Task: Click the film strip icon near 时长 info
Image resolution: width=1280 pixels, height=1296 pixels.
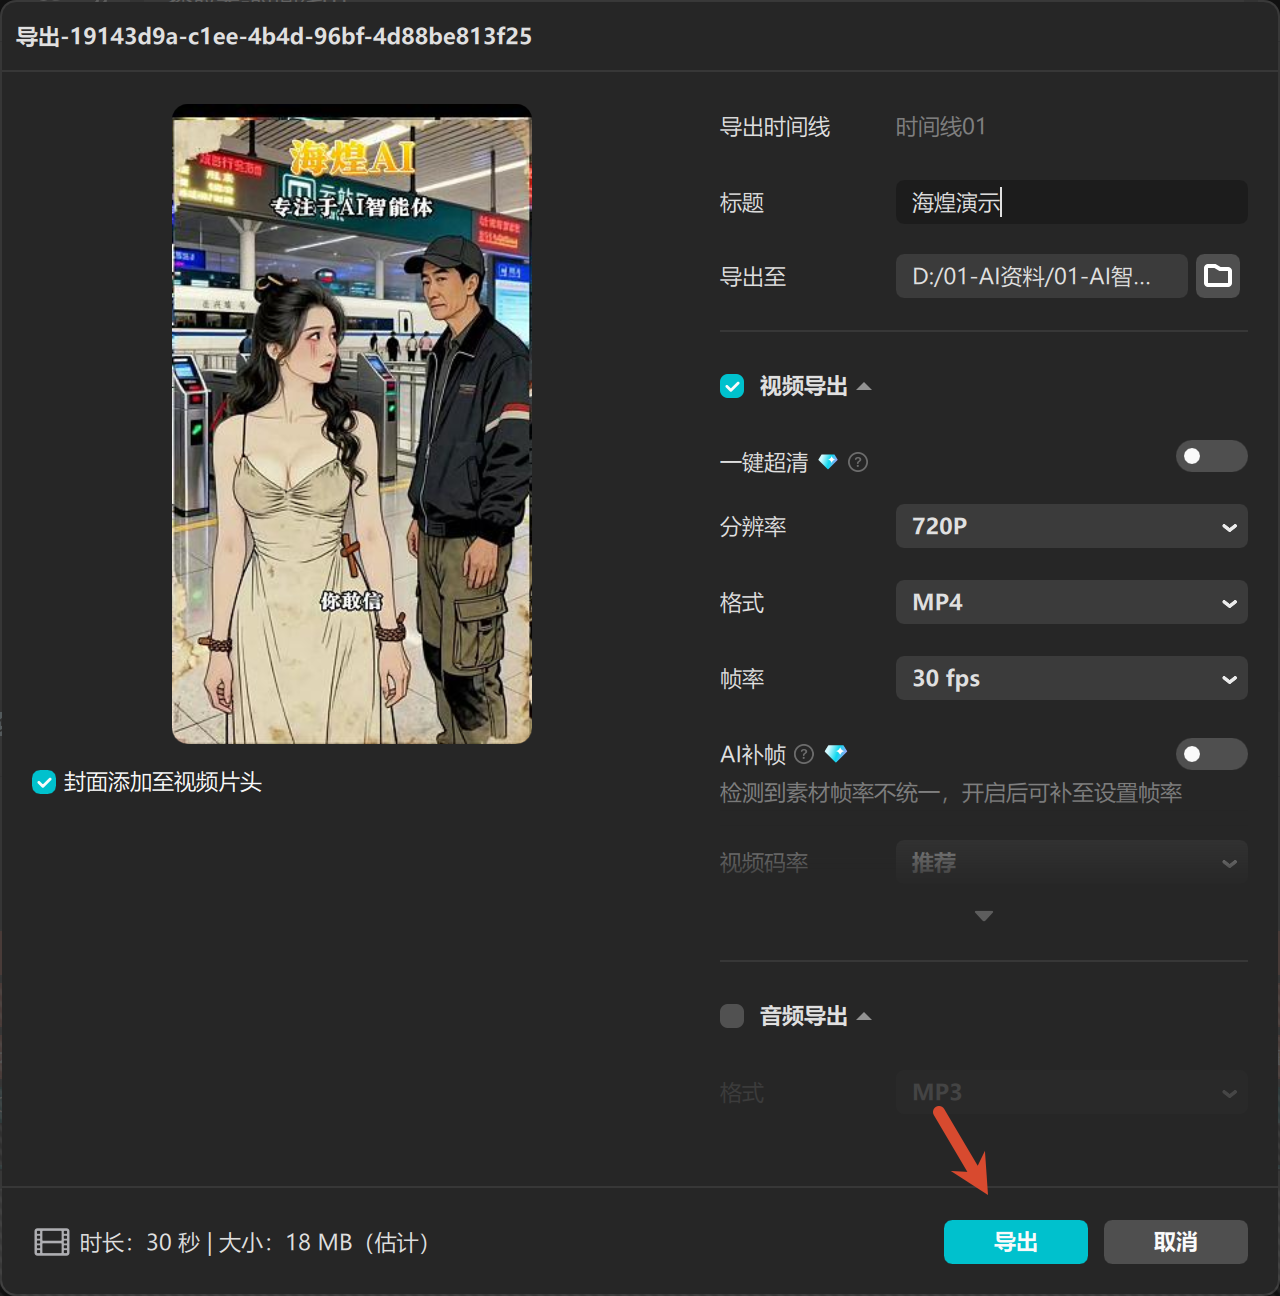Action: (50, 1242)
